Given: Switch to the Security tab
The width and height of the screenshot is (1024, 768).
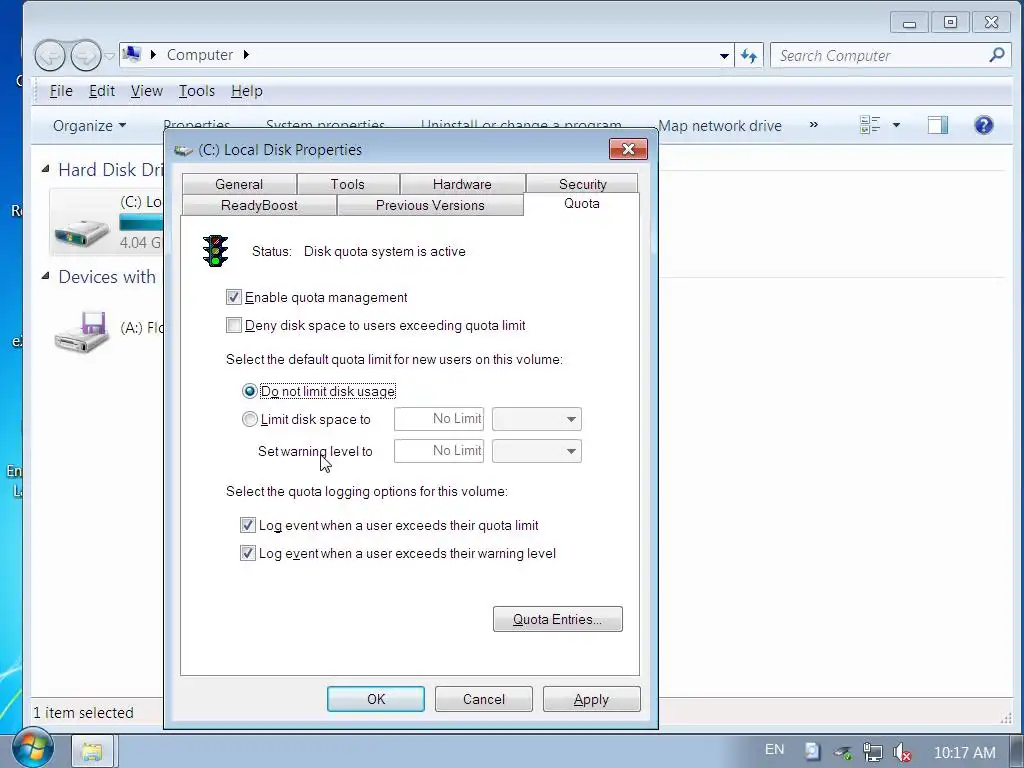Looking at the screenshot, I should pyautogui.click(x=583, y=184).
